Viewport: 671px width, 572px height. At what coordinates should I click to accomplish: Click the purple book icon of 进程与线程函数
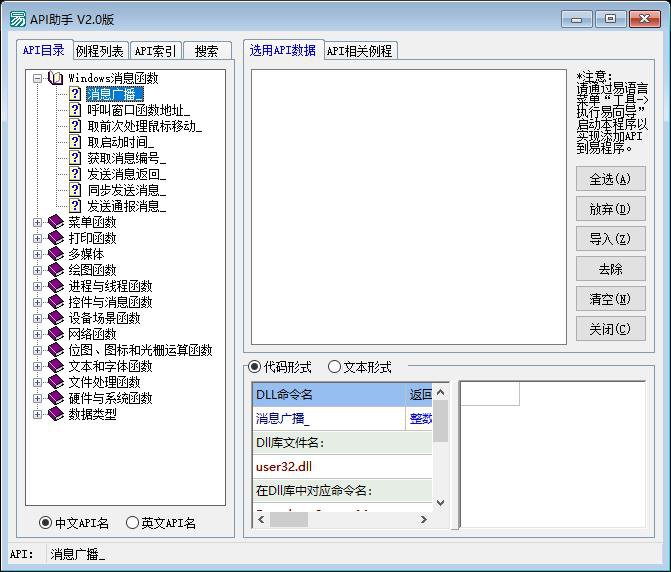point(56,286)
